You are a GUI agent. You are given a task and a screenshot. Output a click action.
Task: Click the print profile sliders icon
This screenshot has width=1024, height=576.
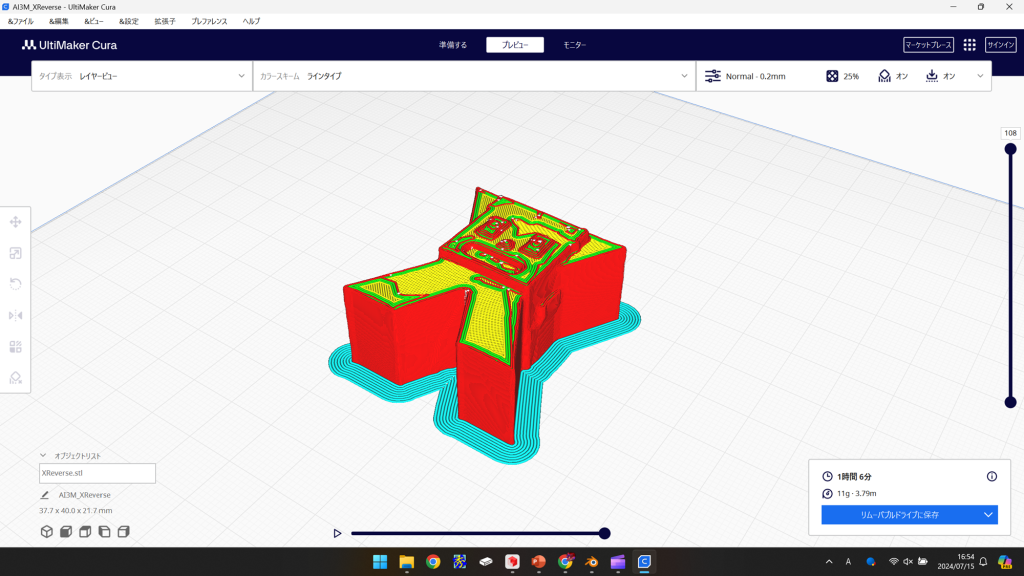point(712,76)
